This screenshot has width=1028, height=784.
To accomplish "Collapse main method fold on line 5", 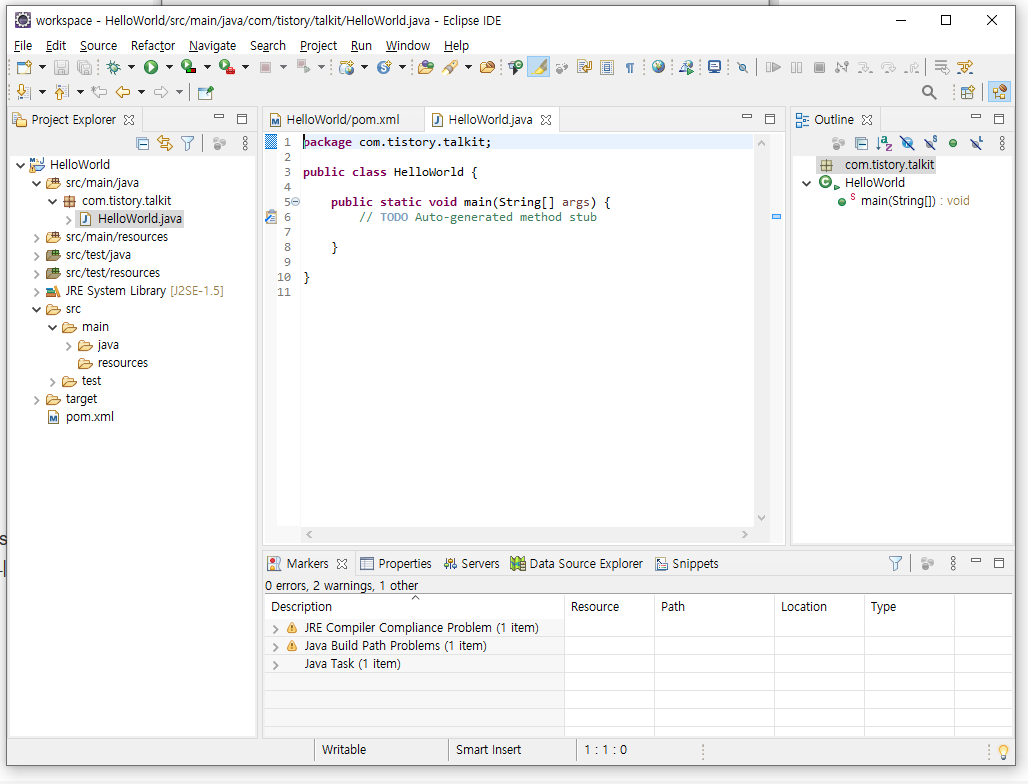I will point(296,202).
